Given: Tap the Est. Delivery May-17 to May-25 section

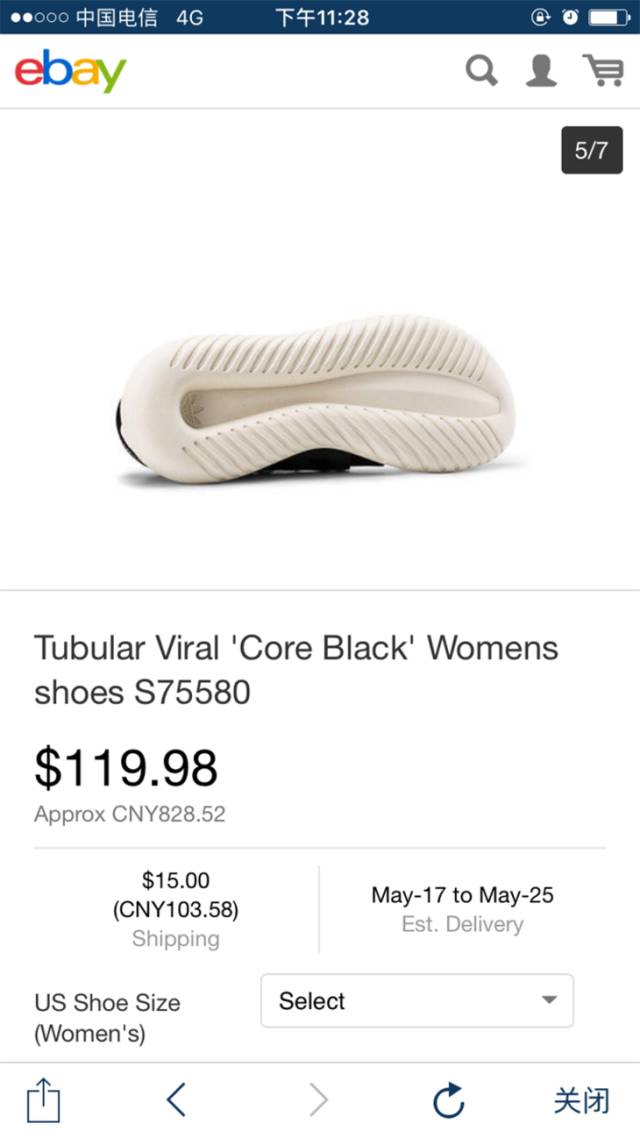Looking at the screenshot, I should tap(462, 909).
